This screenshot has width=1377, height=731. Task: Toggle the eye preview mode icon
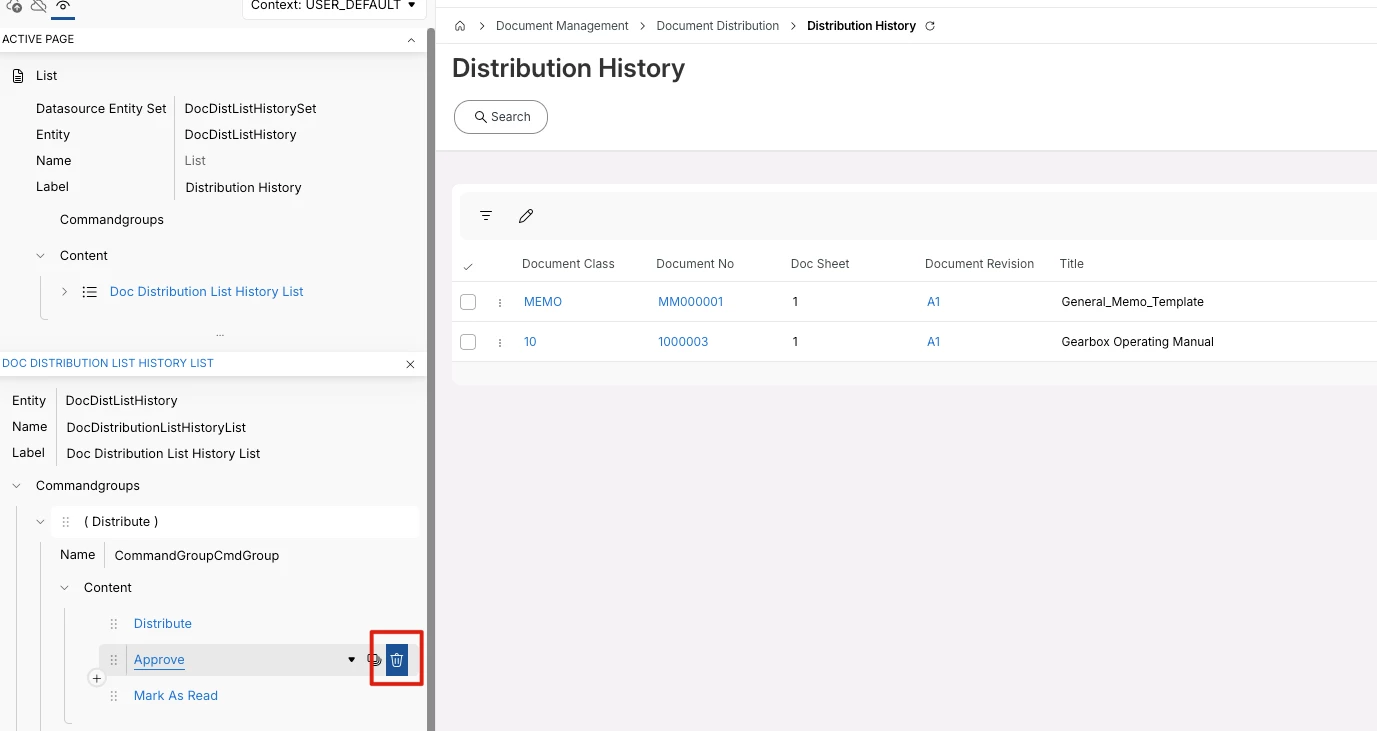pyautogui.click(x=63, y=6)
